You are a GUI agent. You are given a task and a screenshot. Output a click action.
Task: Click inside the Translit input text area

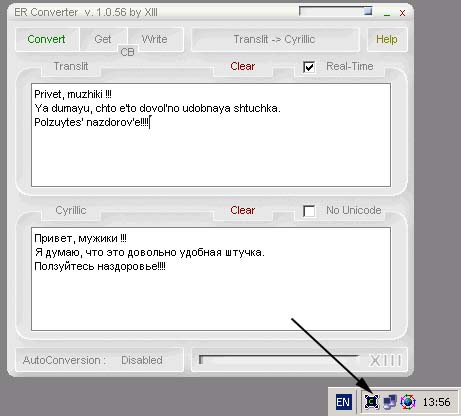[211, 135]
